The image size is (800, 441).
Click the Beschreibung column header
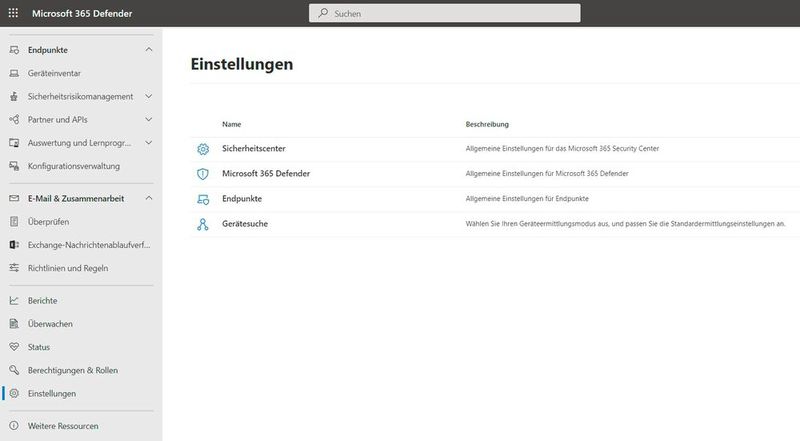click(487, 124)
